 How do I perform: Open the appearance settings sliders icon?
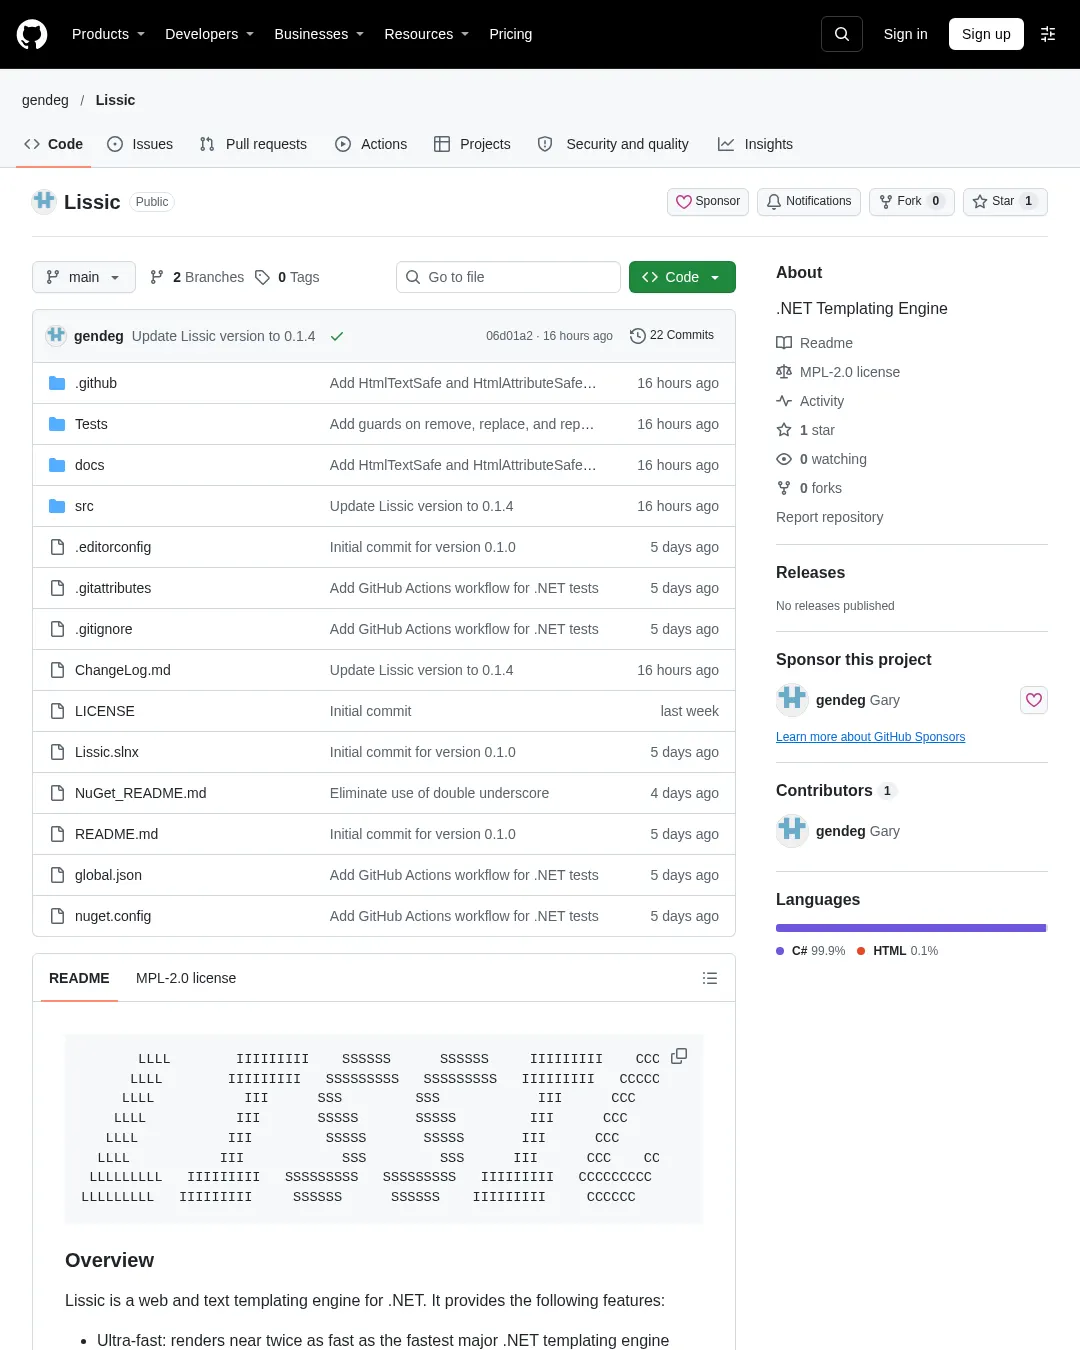pyautogui.click(x=1048, y=34)
